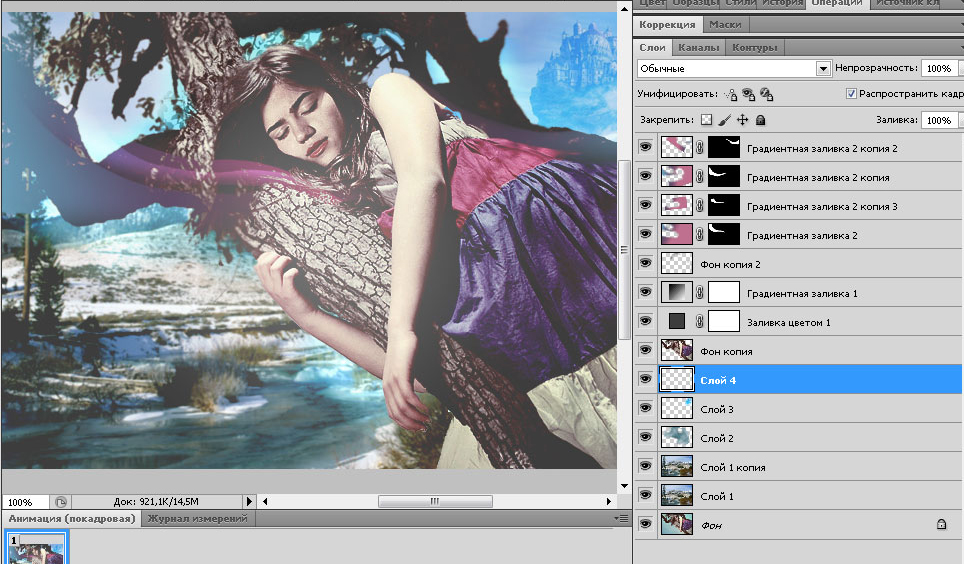Image resolution: width=964 pixels, height=564 pixels.
Task: Open status bar info arrow menu
Action: coord(249,502)
